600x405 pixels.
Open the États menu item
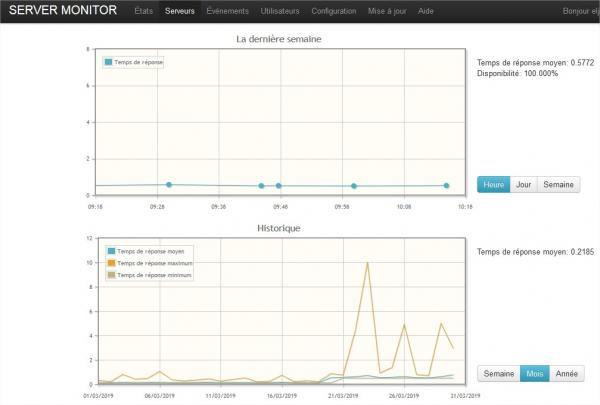144,11
